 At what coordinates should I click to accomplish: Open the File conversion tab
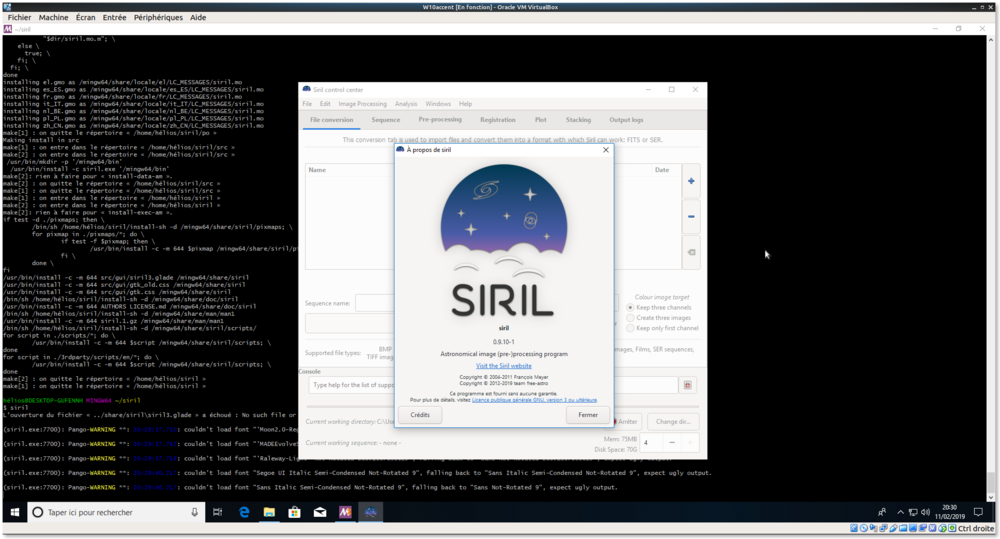click(x=332, y=120)
